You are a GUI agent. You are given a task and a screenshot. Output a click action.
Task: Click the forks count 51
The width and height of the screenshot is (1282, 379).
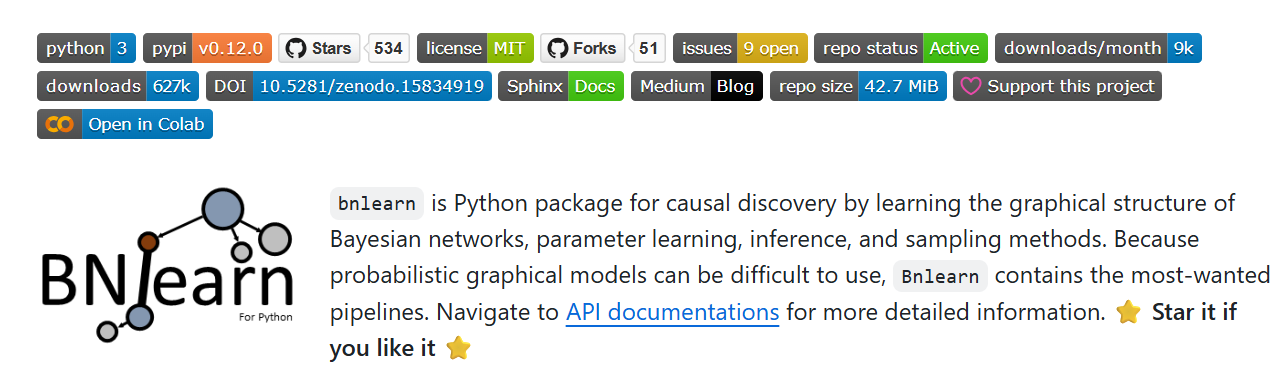tap(649, 48)
